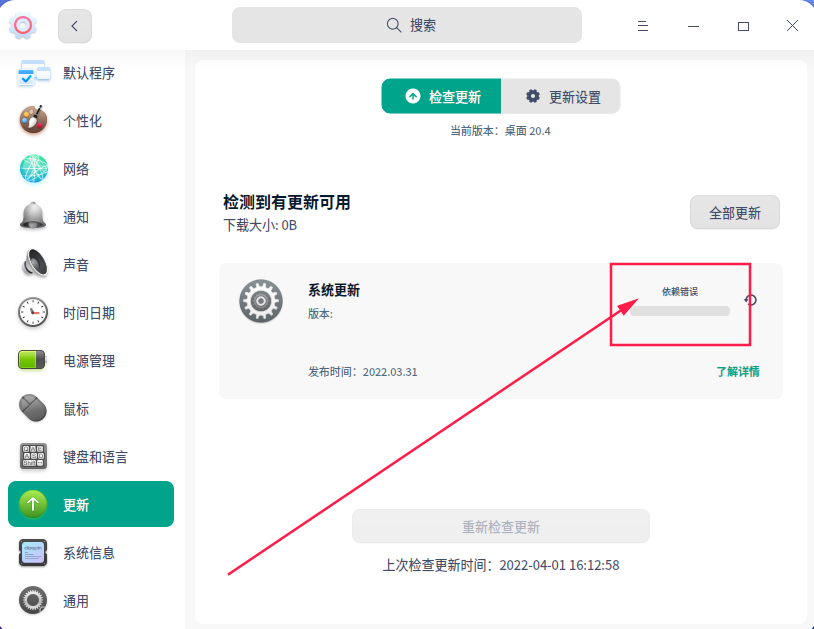This screenshot has width=814, height=629.
Task: Click the Personalization paintbrush icon
Action: 33,121
